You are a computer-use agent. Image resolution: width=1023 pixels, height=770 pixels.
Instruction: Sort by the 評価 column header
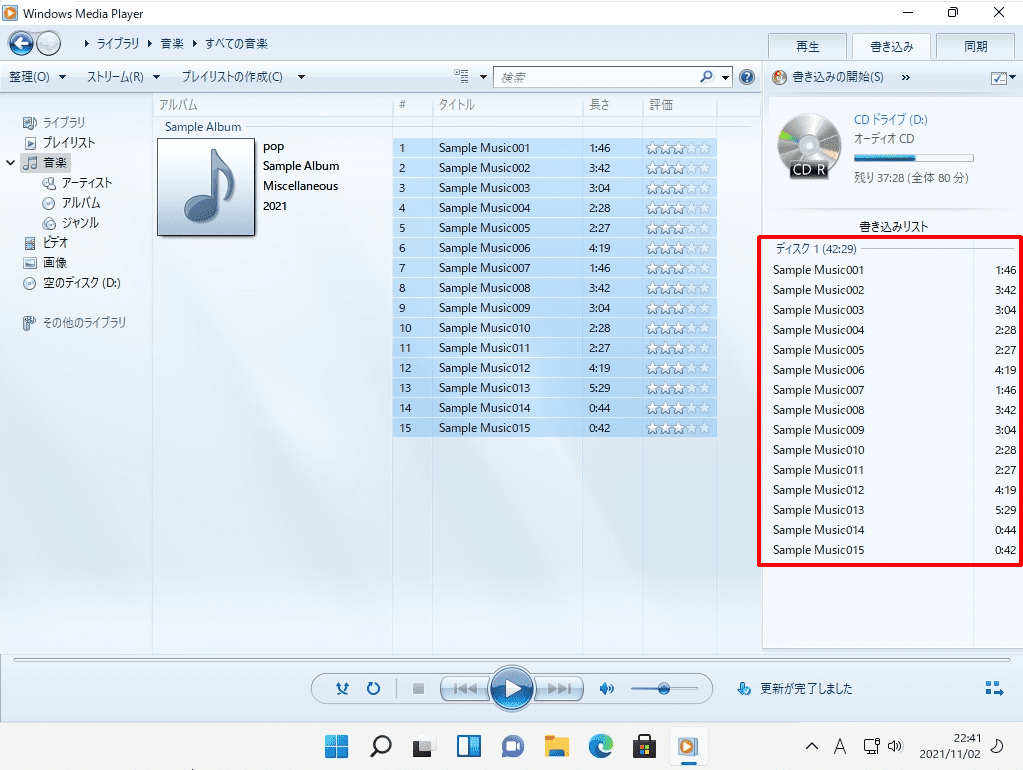coord(679,105)
